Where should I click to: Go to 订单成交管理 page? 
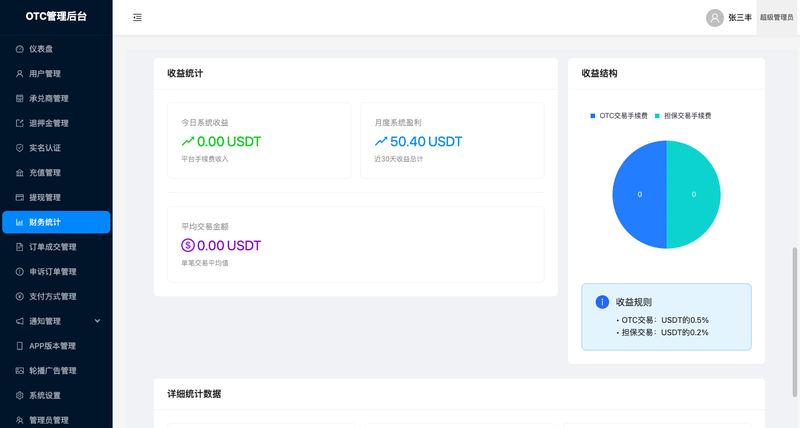click(x=56, y=247)
